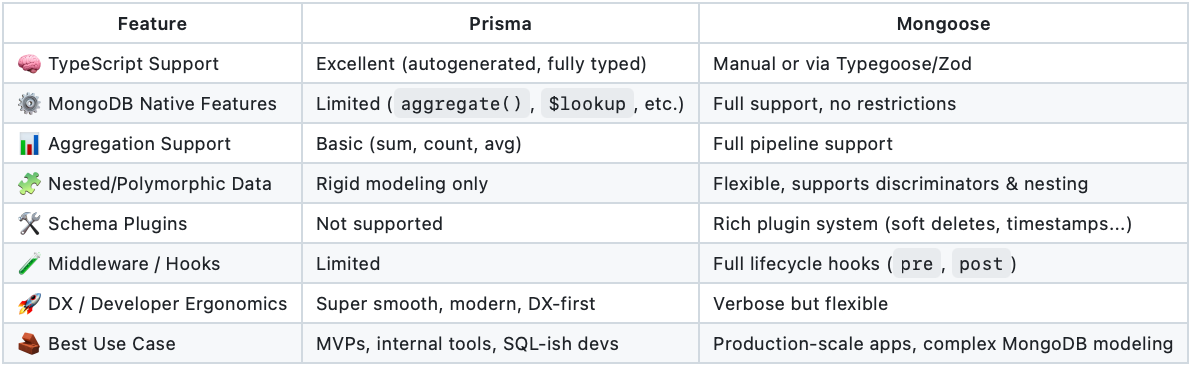The height and width of the screenshot is (366, 1192).
Task: Select the Mongoose column header
Action: (943, 24)
